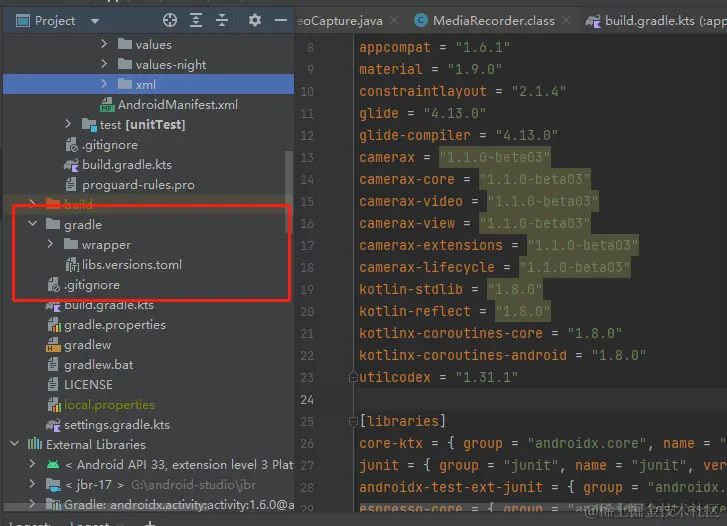Open proguard-rules.pro file
Image resolution: width=727 pixels, height=526 pixels.
138,185
